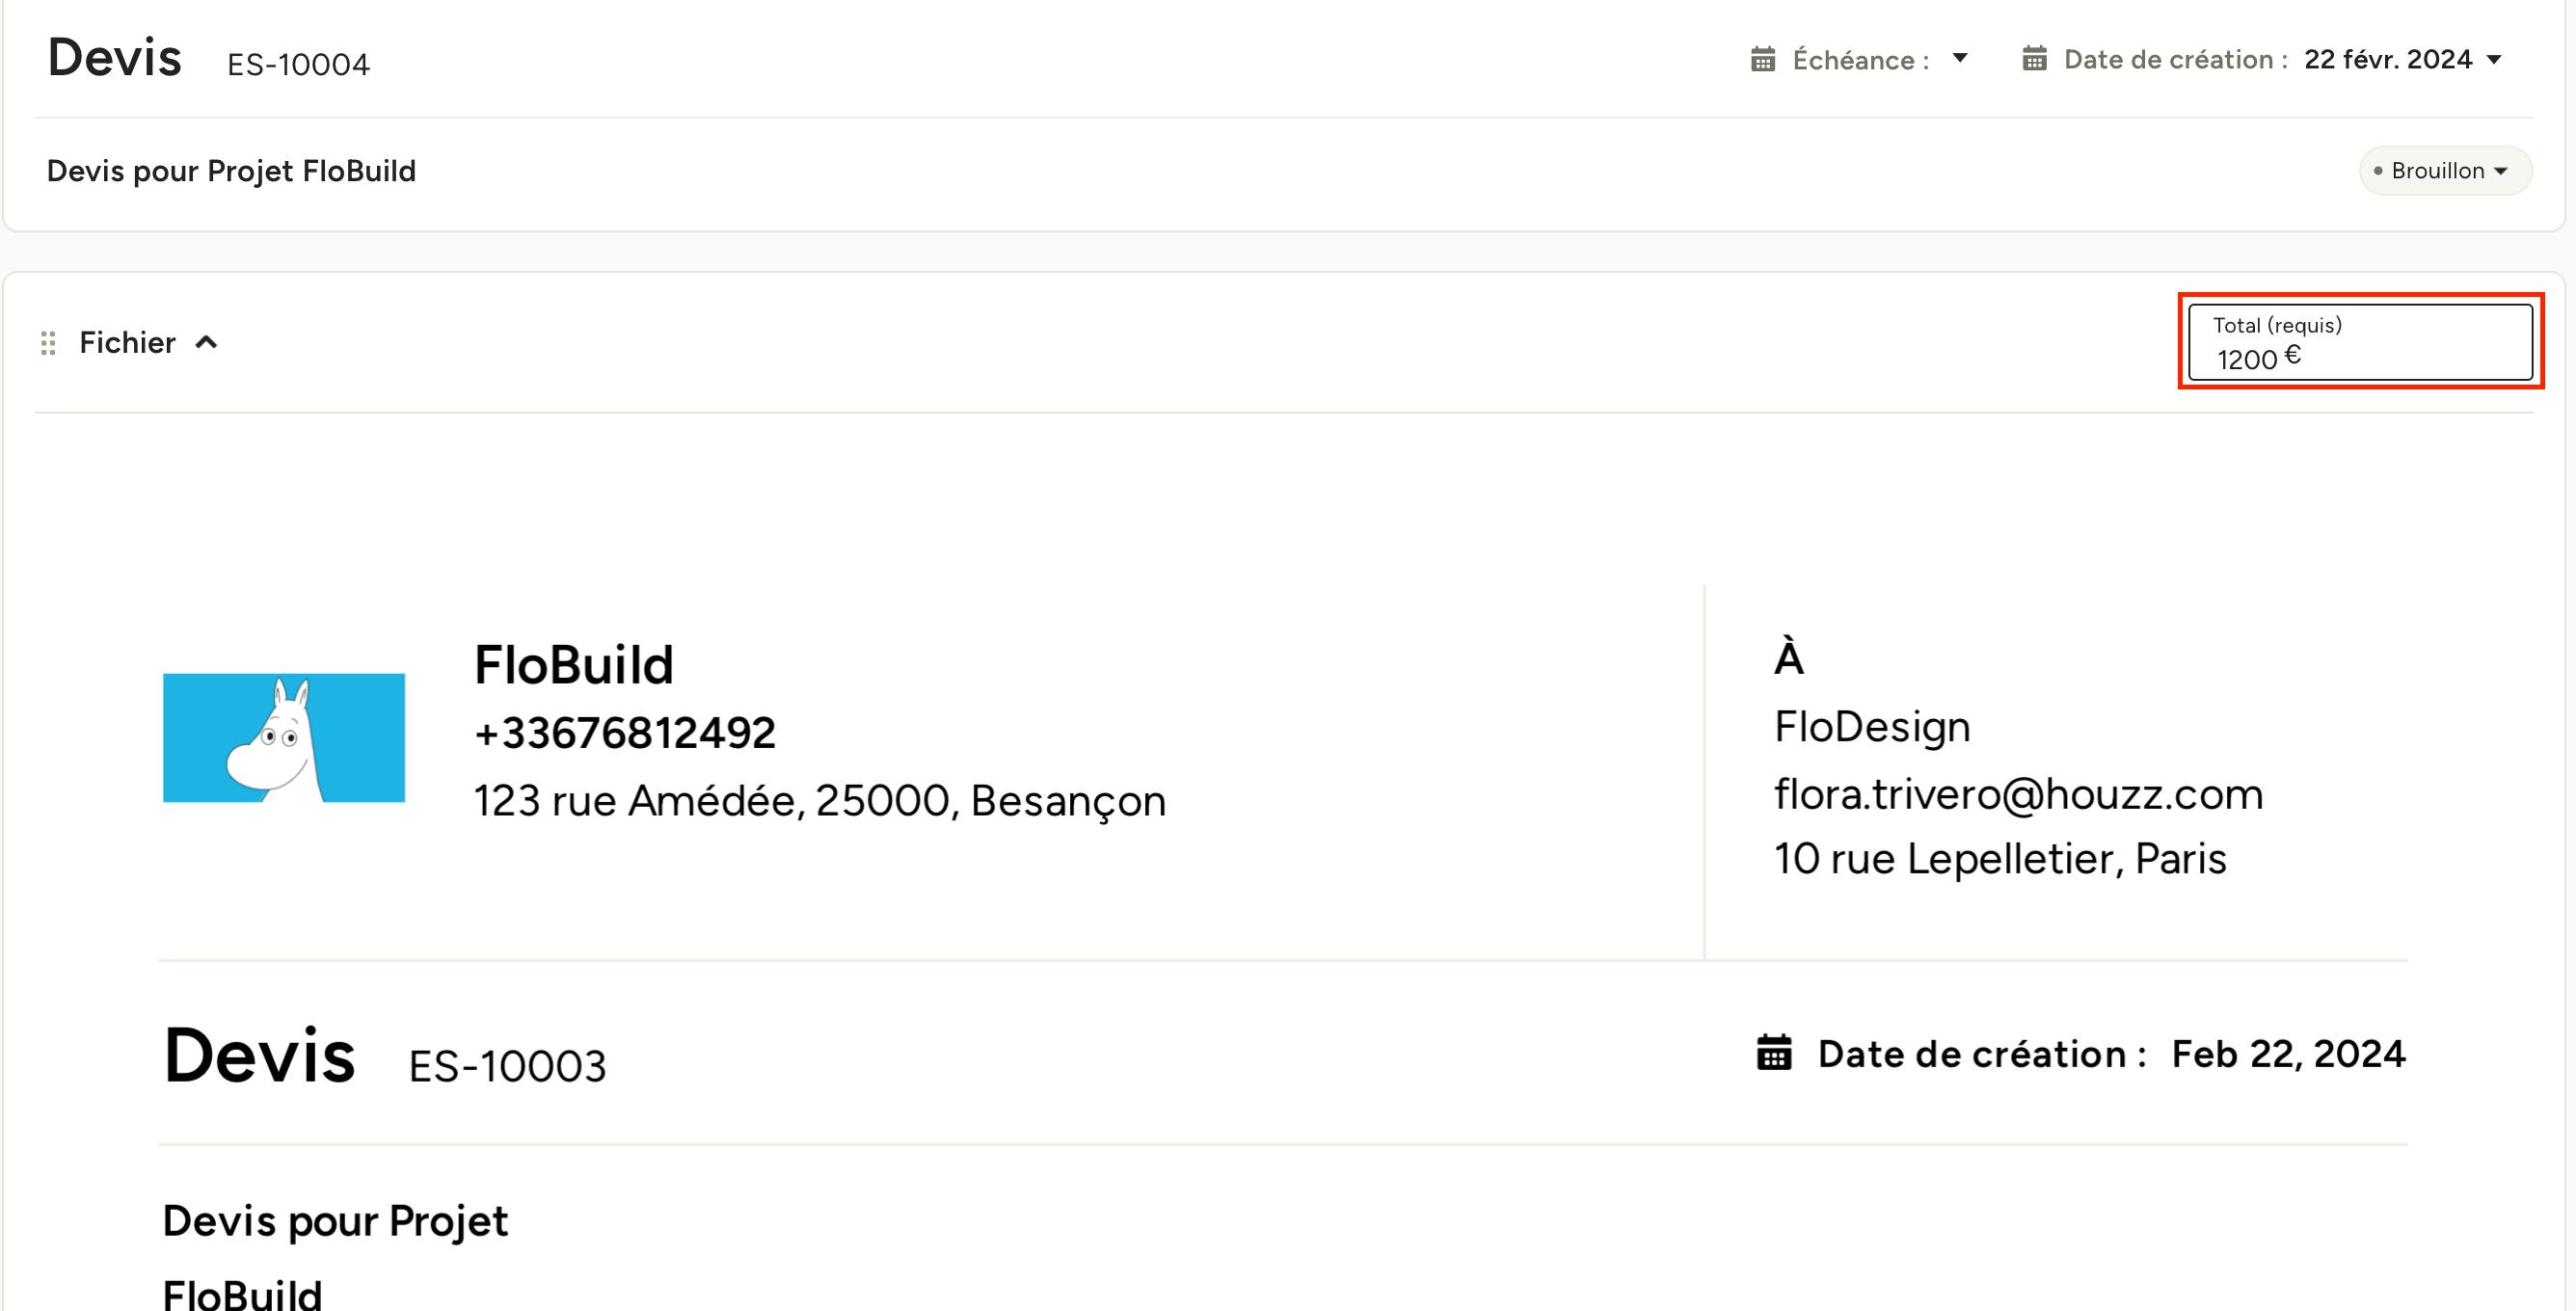The height and width of the screenshot is (1311, 2576).
Task: Click the calendar icon beside Feb 22, 2024
Action: tap(1775, 1053)
